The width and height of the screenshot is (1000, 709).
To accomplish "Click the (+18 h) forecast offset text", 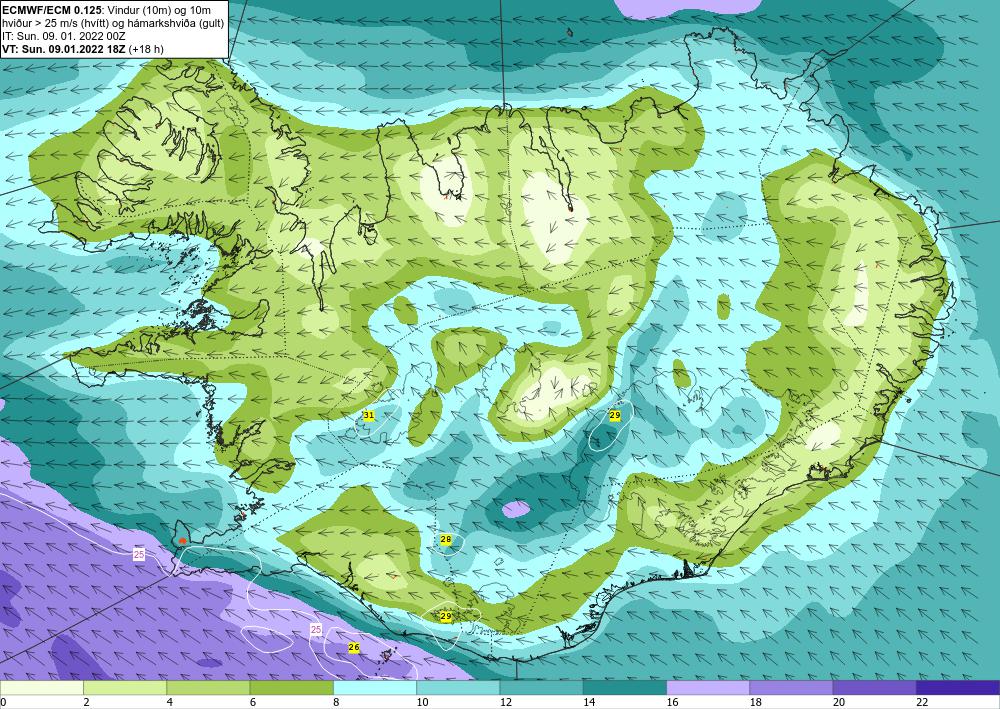I will tap(146, 49).
